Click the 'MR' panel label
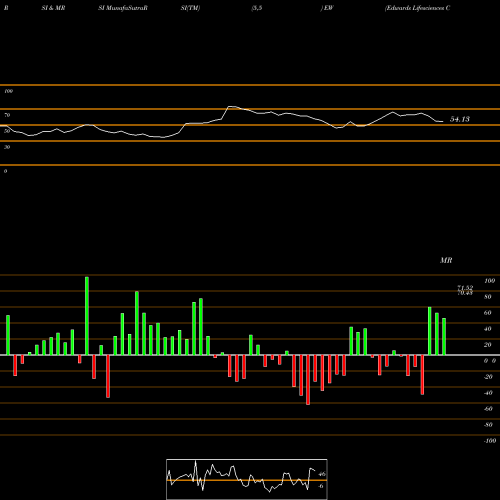 446,260
